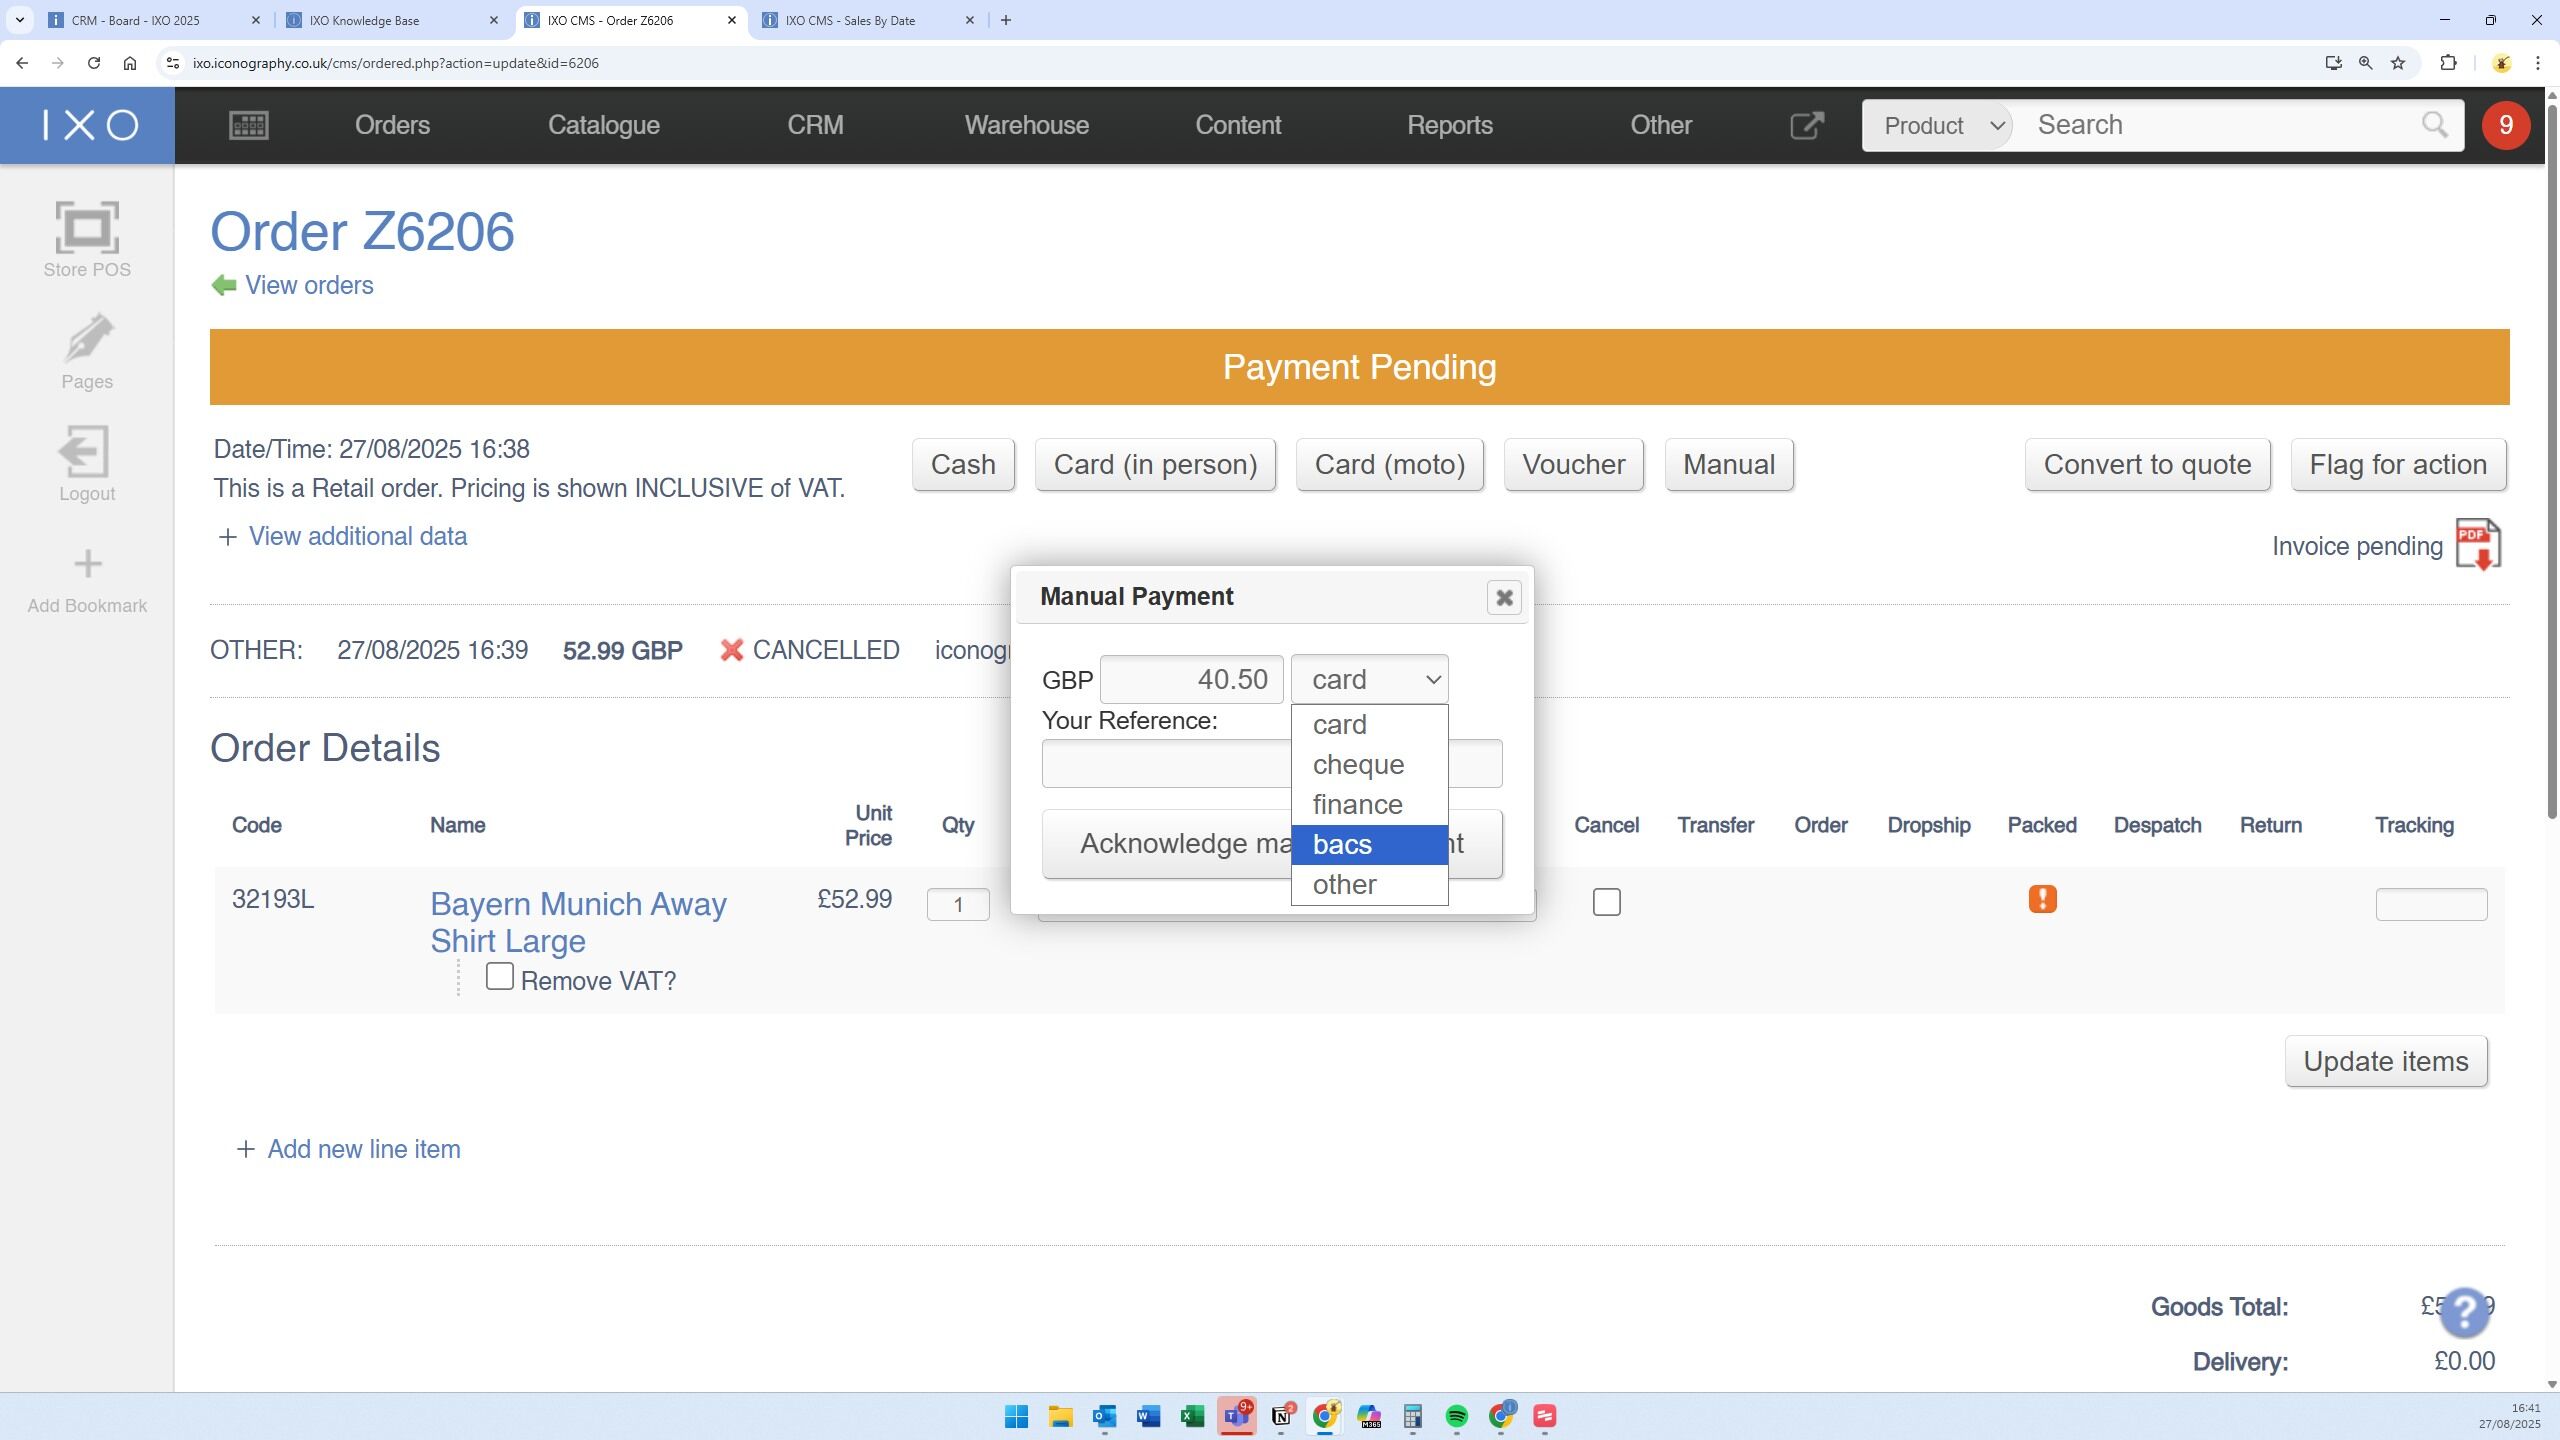Viewport: 2560px width, 1440px height.
Task: Click the Logout arrow icon
Action: [87, 452]
